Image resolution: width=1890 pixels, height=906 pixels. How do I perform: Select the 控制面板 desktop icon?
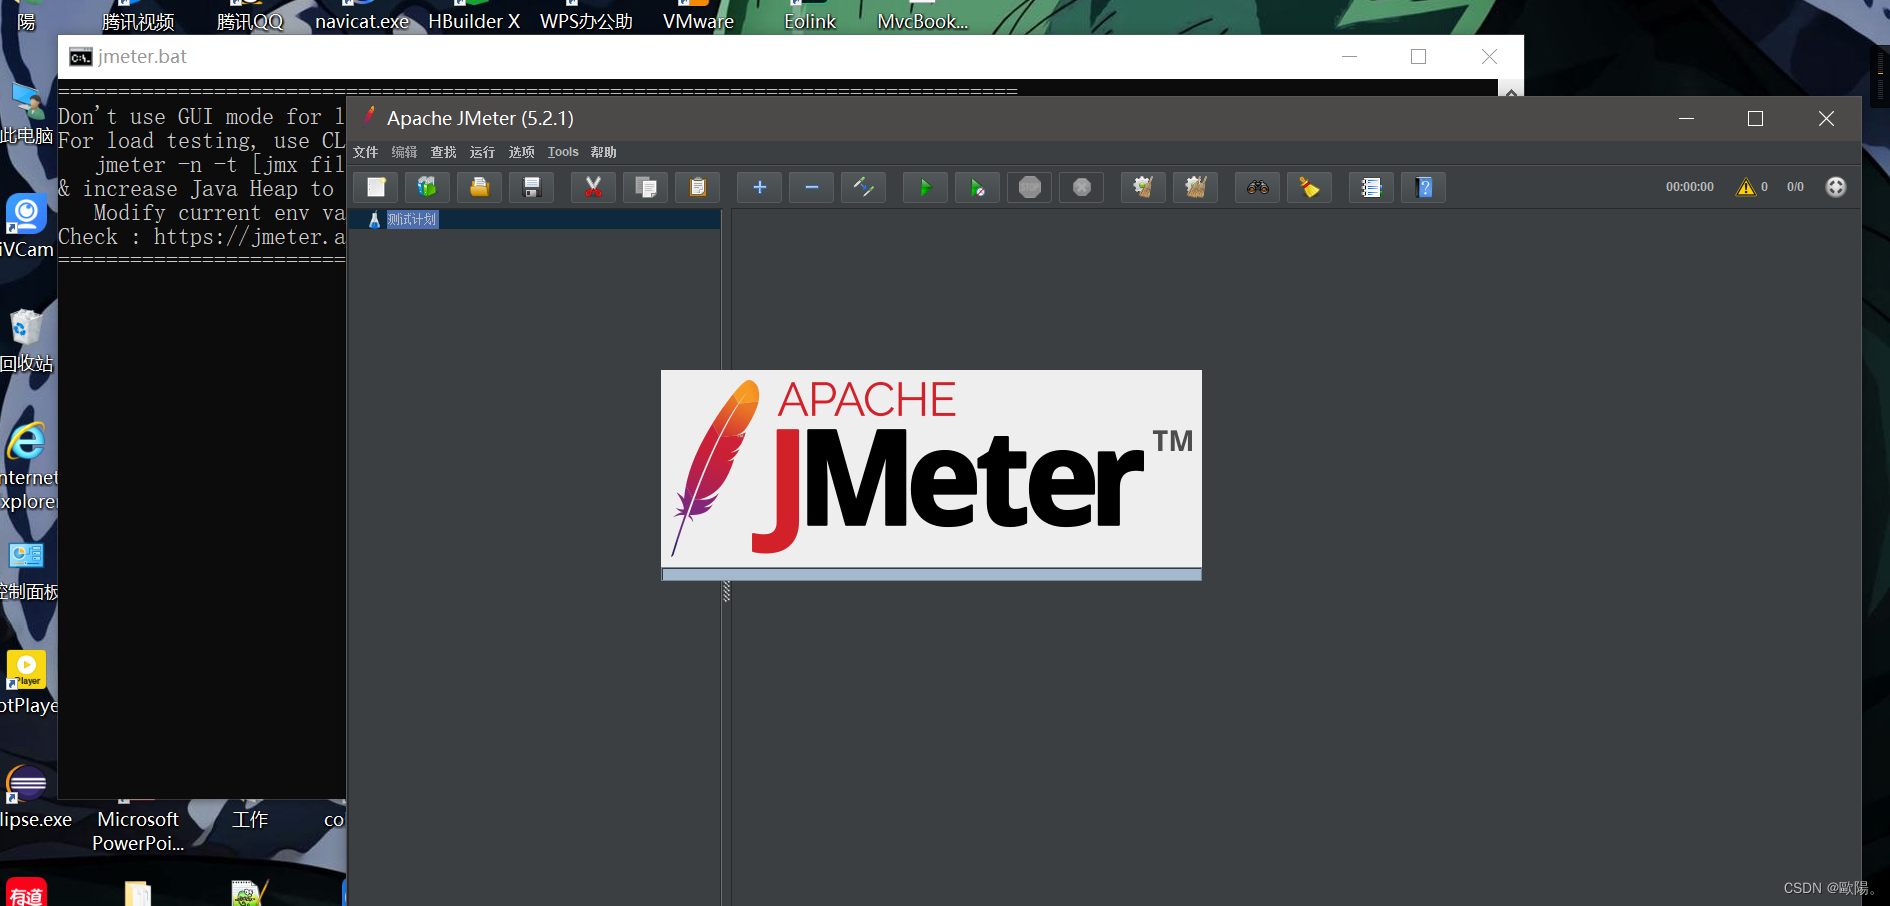[x=28, y=571]
